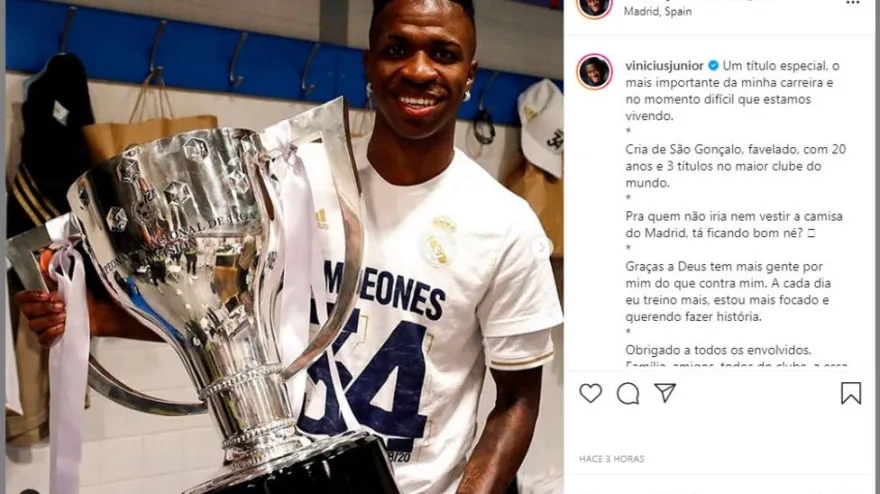Click the header profile picture at top
880x494 pixels.
[594, 8]
